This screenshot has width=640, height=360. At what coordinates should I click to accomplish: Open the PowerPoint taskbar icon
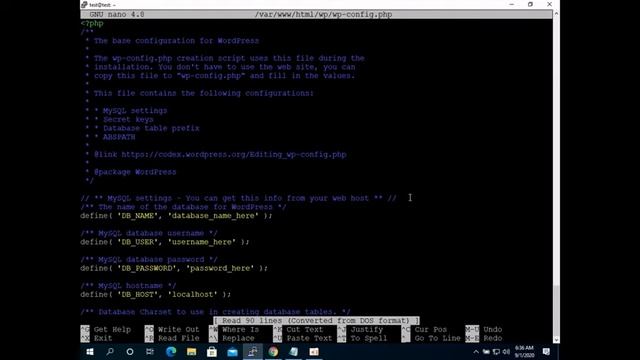(x=314, y=351)
